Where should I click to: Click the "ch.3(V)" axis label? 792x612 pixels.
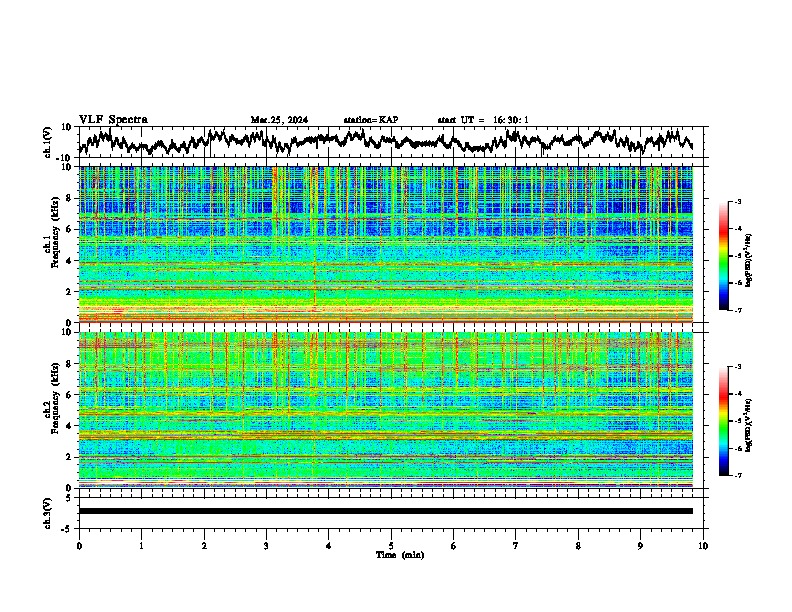click(x=48, y=513)
